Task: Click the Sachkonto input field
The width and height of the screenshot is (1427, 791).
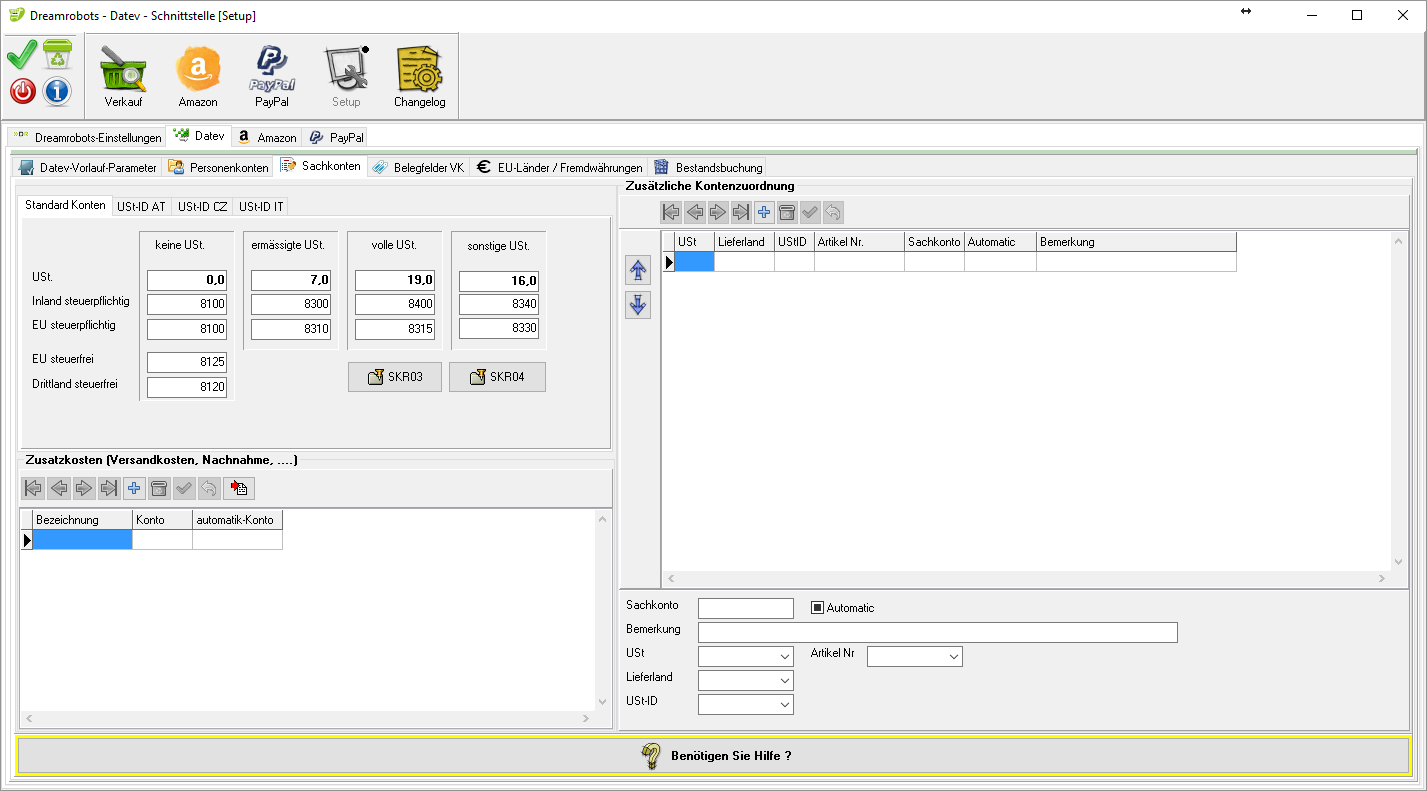Action: pyautogui.click(x=745, y=608)
